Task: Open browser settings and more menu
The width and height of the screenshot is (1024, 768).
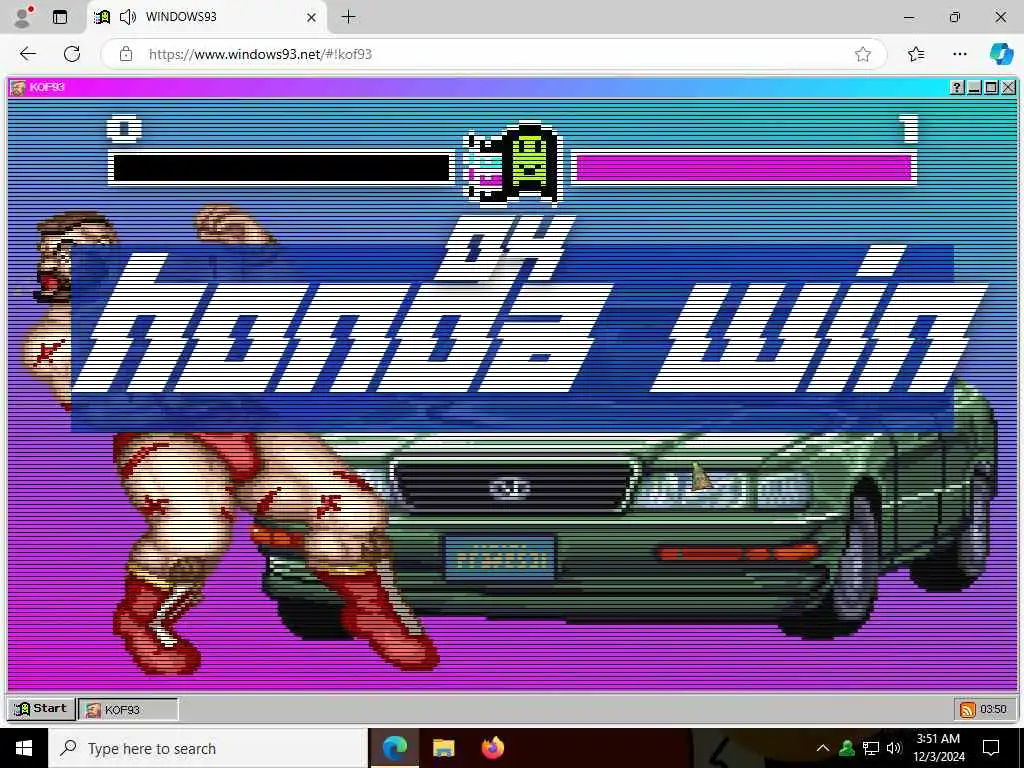Action: tap(959, 54)
